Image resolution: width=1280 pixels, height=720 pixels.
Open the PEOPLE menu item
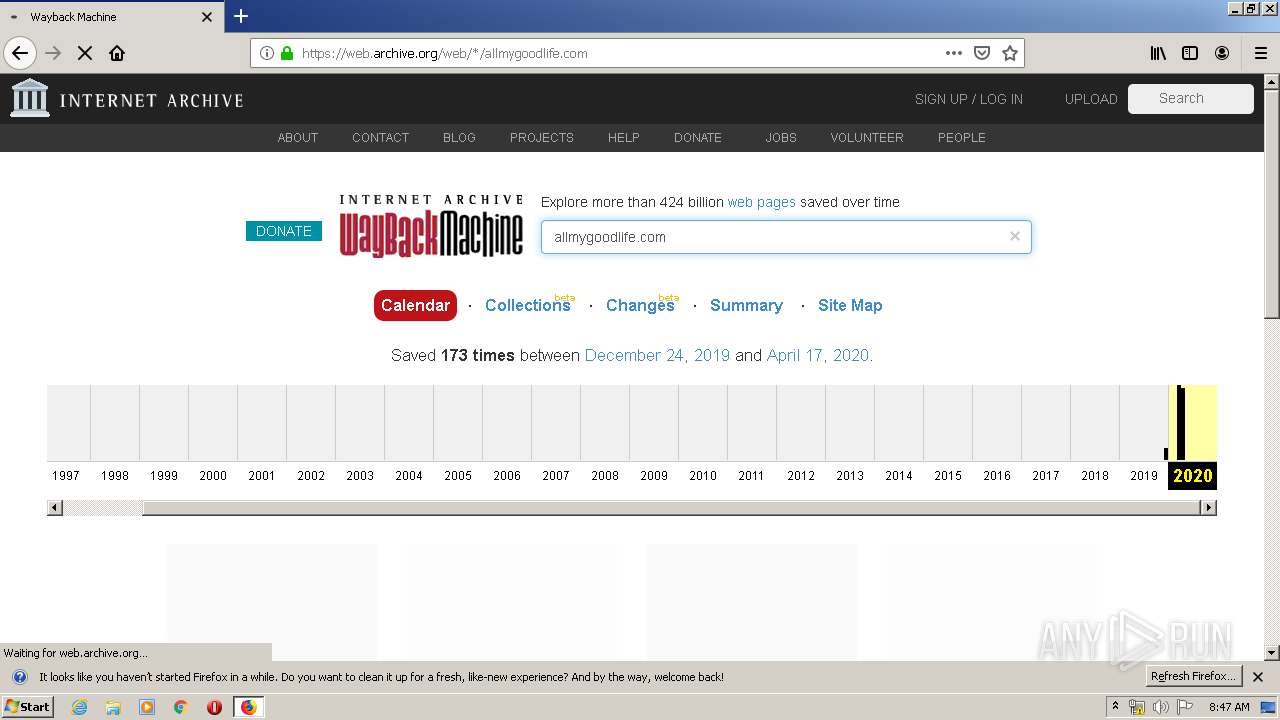(x=962, y=138)
